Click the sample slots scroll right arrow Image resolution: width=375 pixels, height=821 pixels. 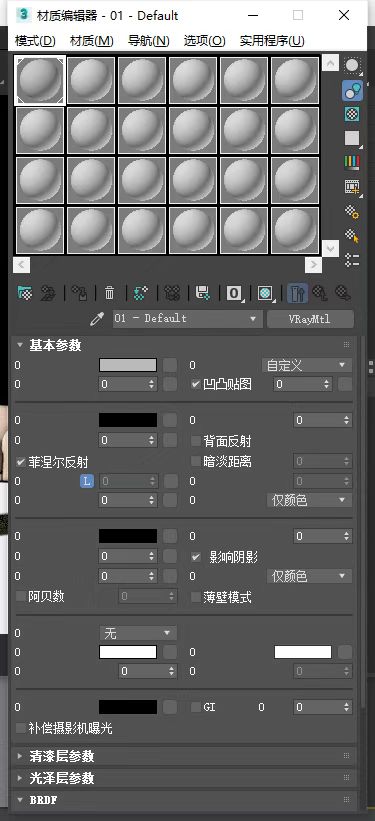[313, 265]
